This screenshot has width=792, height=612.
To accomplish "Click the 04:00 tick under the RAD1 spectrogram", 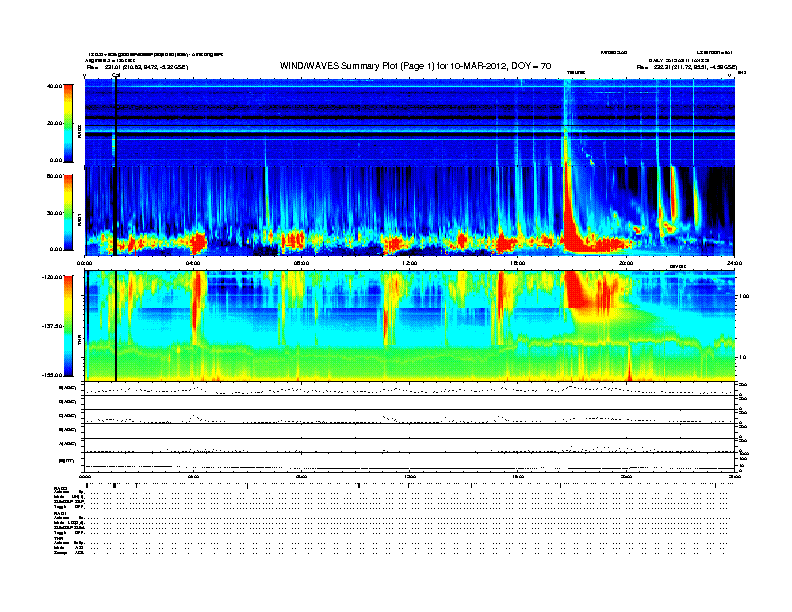I will pos(193,263).
